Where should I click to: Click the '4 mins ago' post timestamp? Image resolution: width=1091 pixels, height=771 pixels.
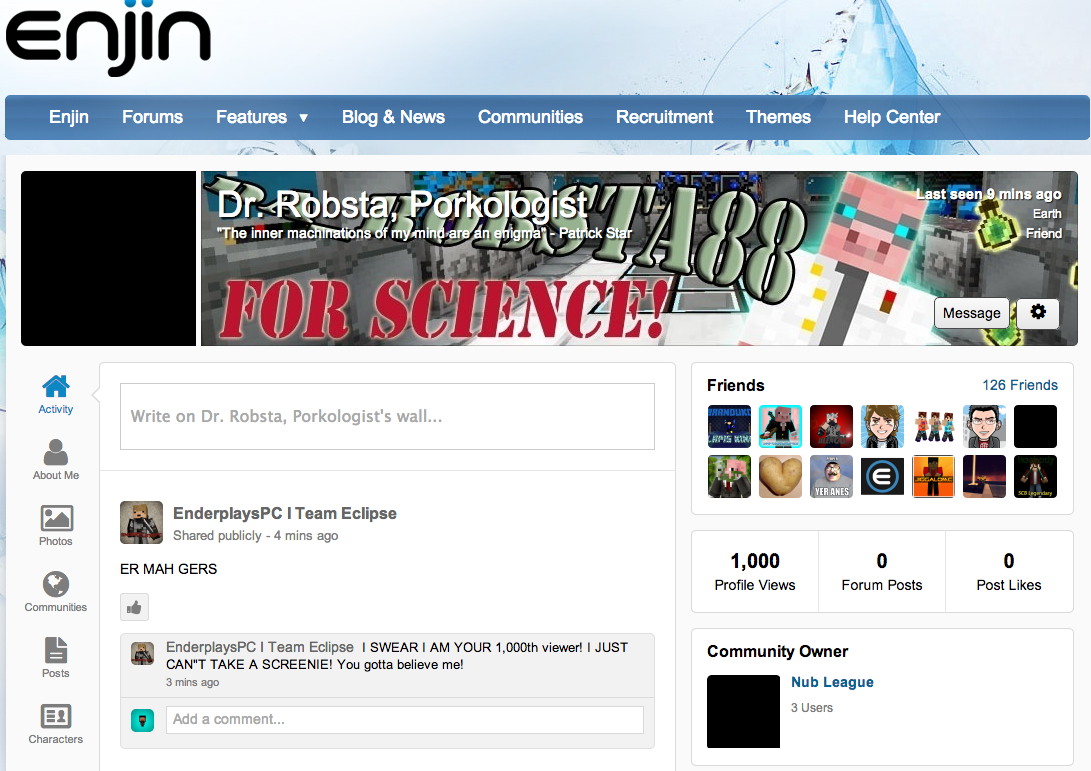coord(306,536)
